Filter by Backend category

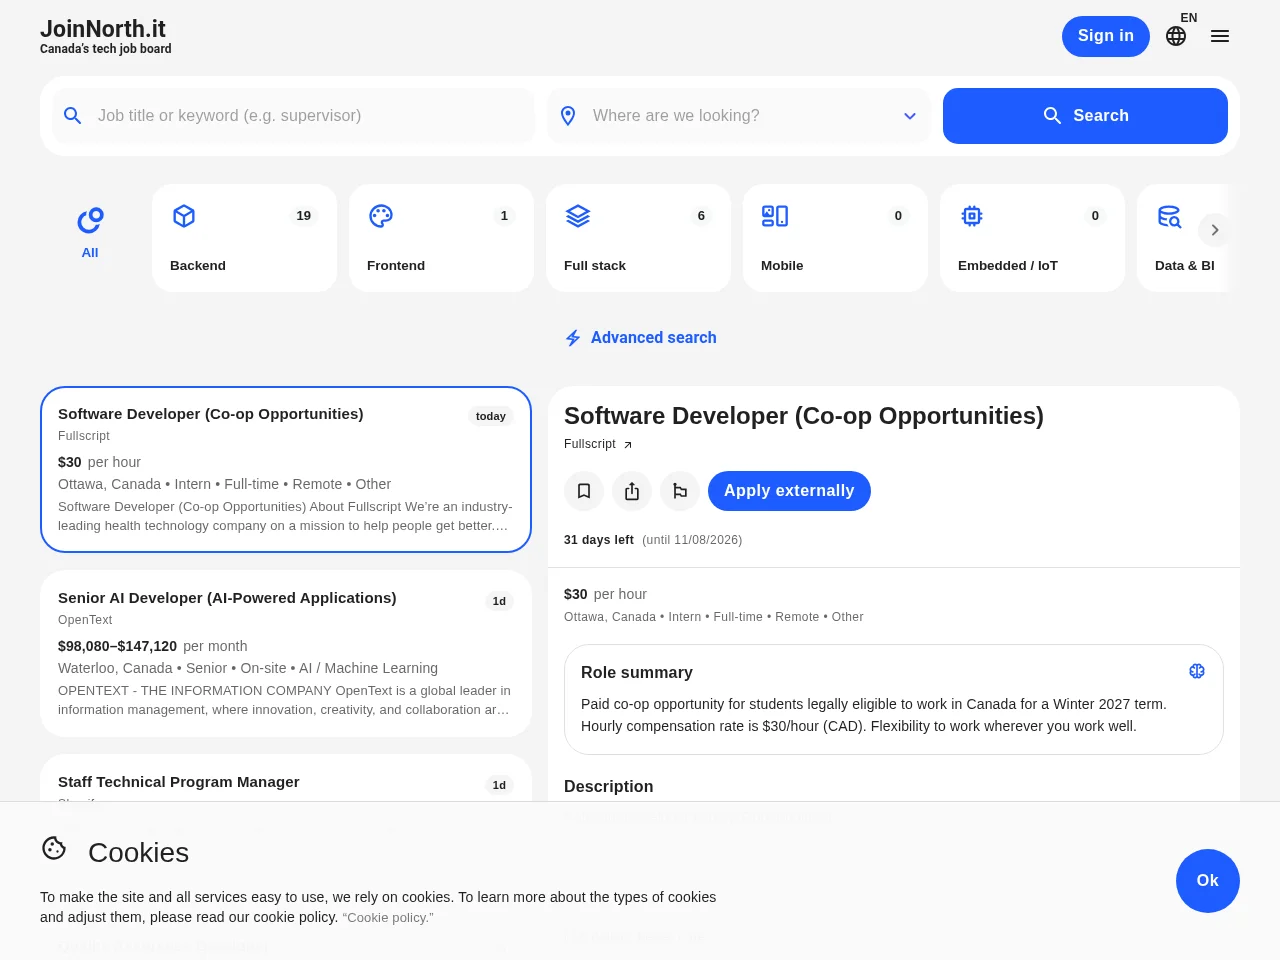click(x=244, y=238)
